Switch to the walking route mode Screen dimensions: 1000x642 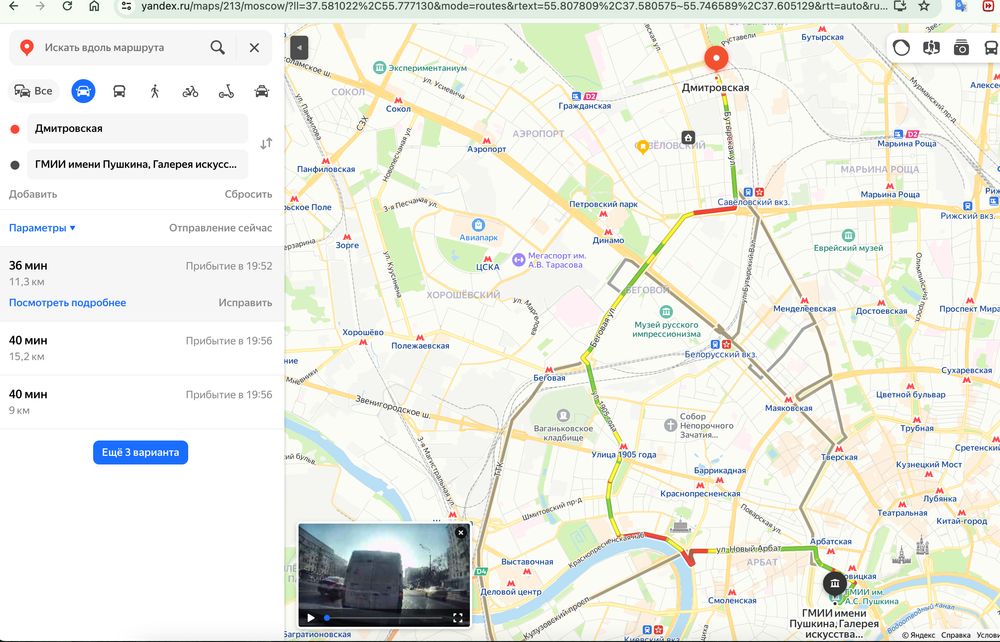pyautogui.click(x=154, y=91)
